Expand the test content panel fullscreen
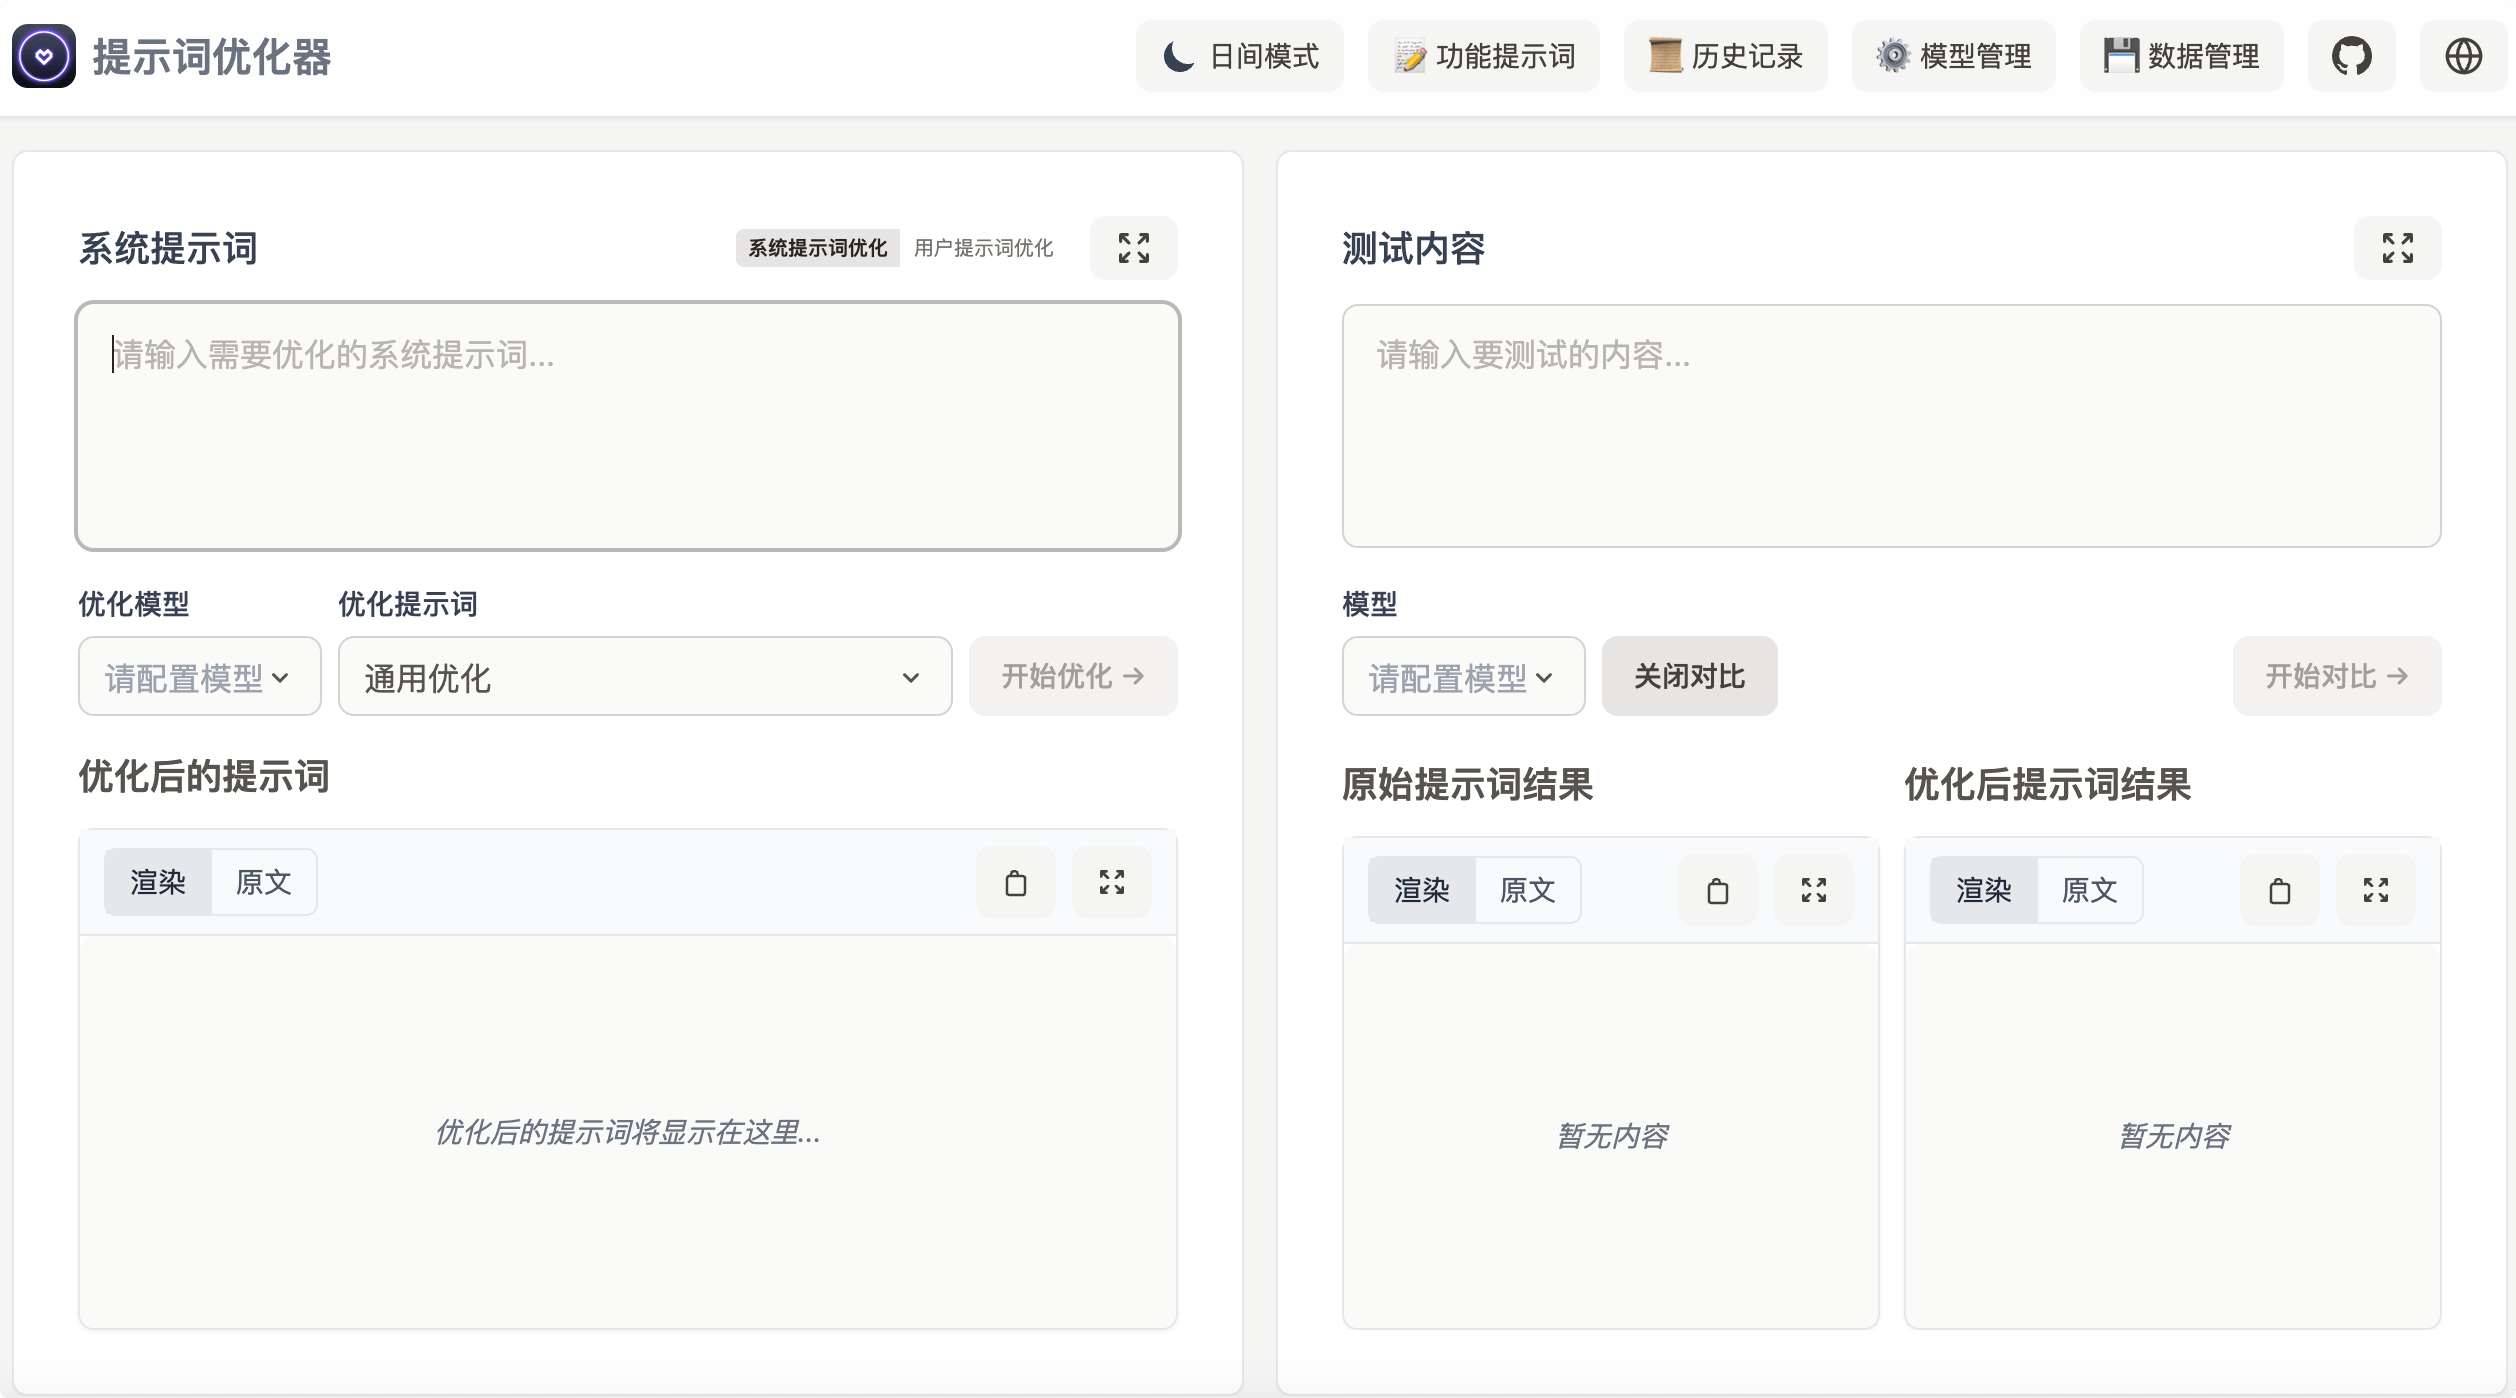Image resolution: width=2516 pixels, height=1398 pixels. tap(2397, 248)
